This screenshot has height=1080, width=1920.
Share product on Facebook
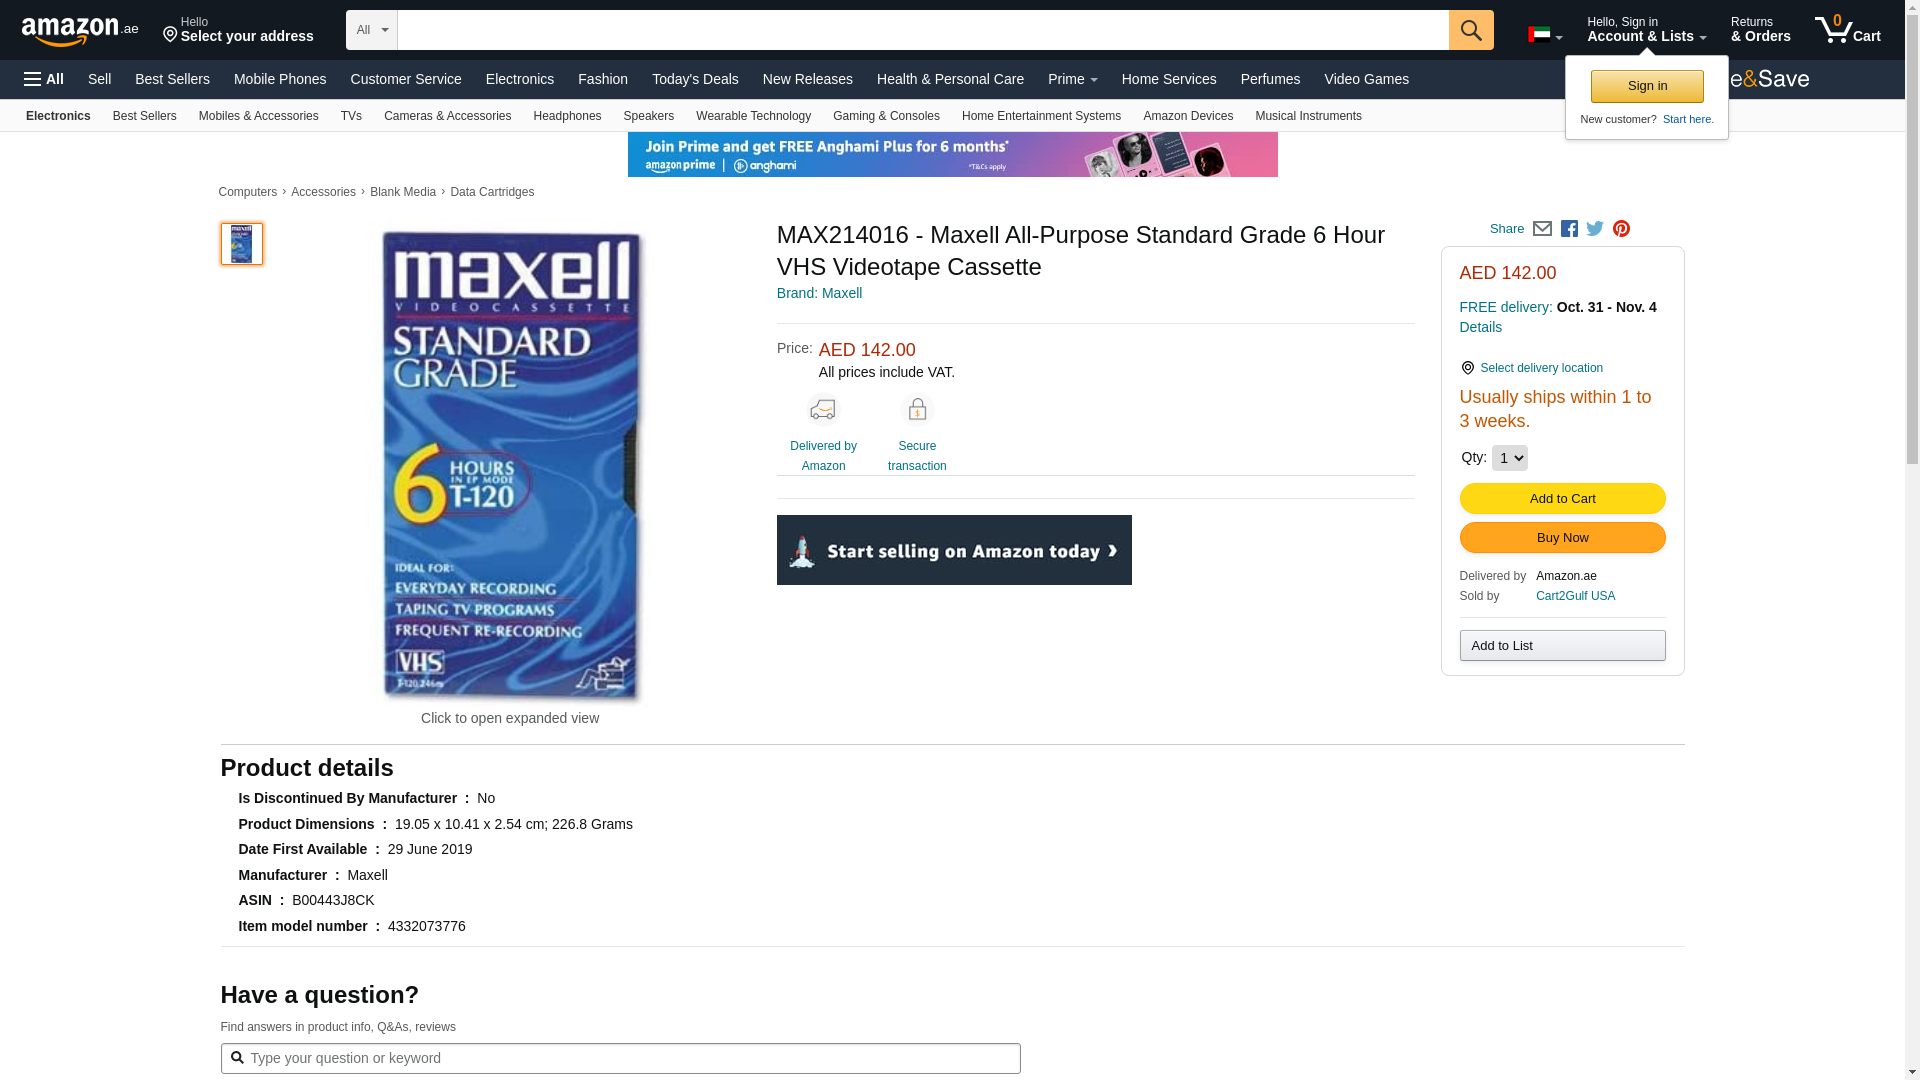point(1569,229)
